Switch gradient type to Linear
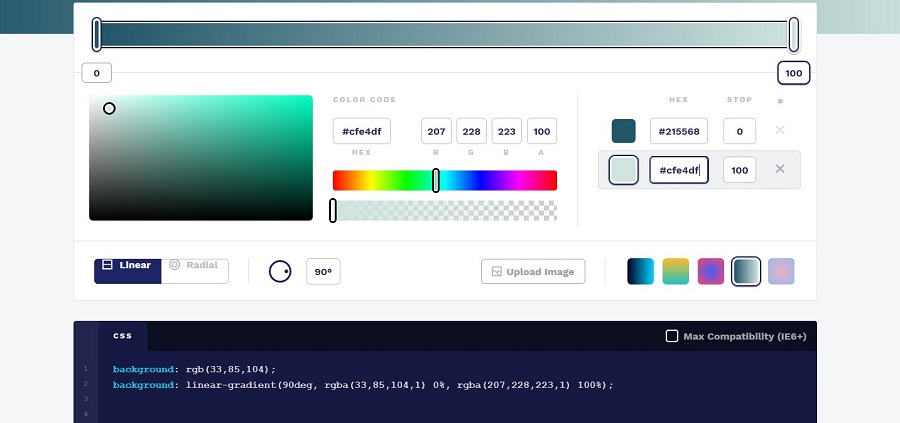 pyautogui.click(x=128, y=266)
